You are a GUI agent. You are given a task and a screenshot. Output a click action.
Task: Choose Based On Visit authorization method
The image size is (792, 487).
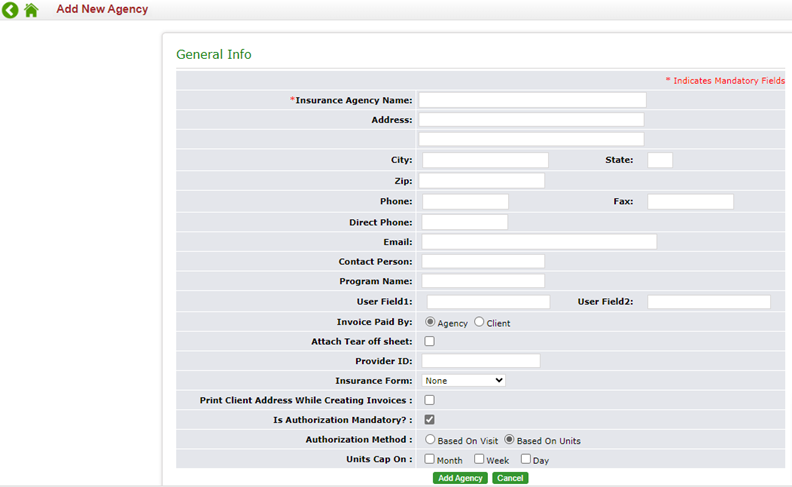coord(430,439)
